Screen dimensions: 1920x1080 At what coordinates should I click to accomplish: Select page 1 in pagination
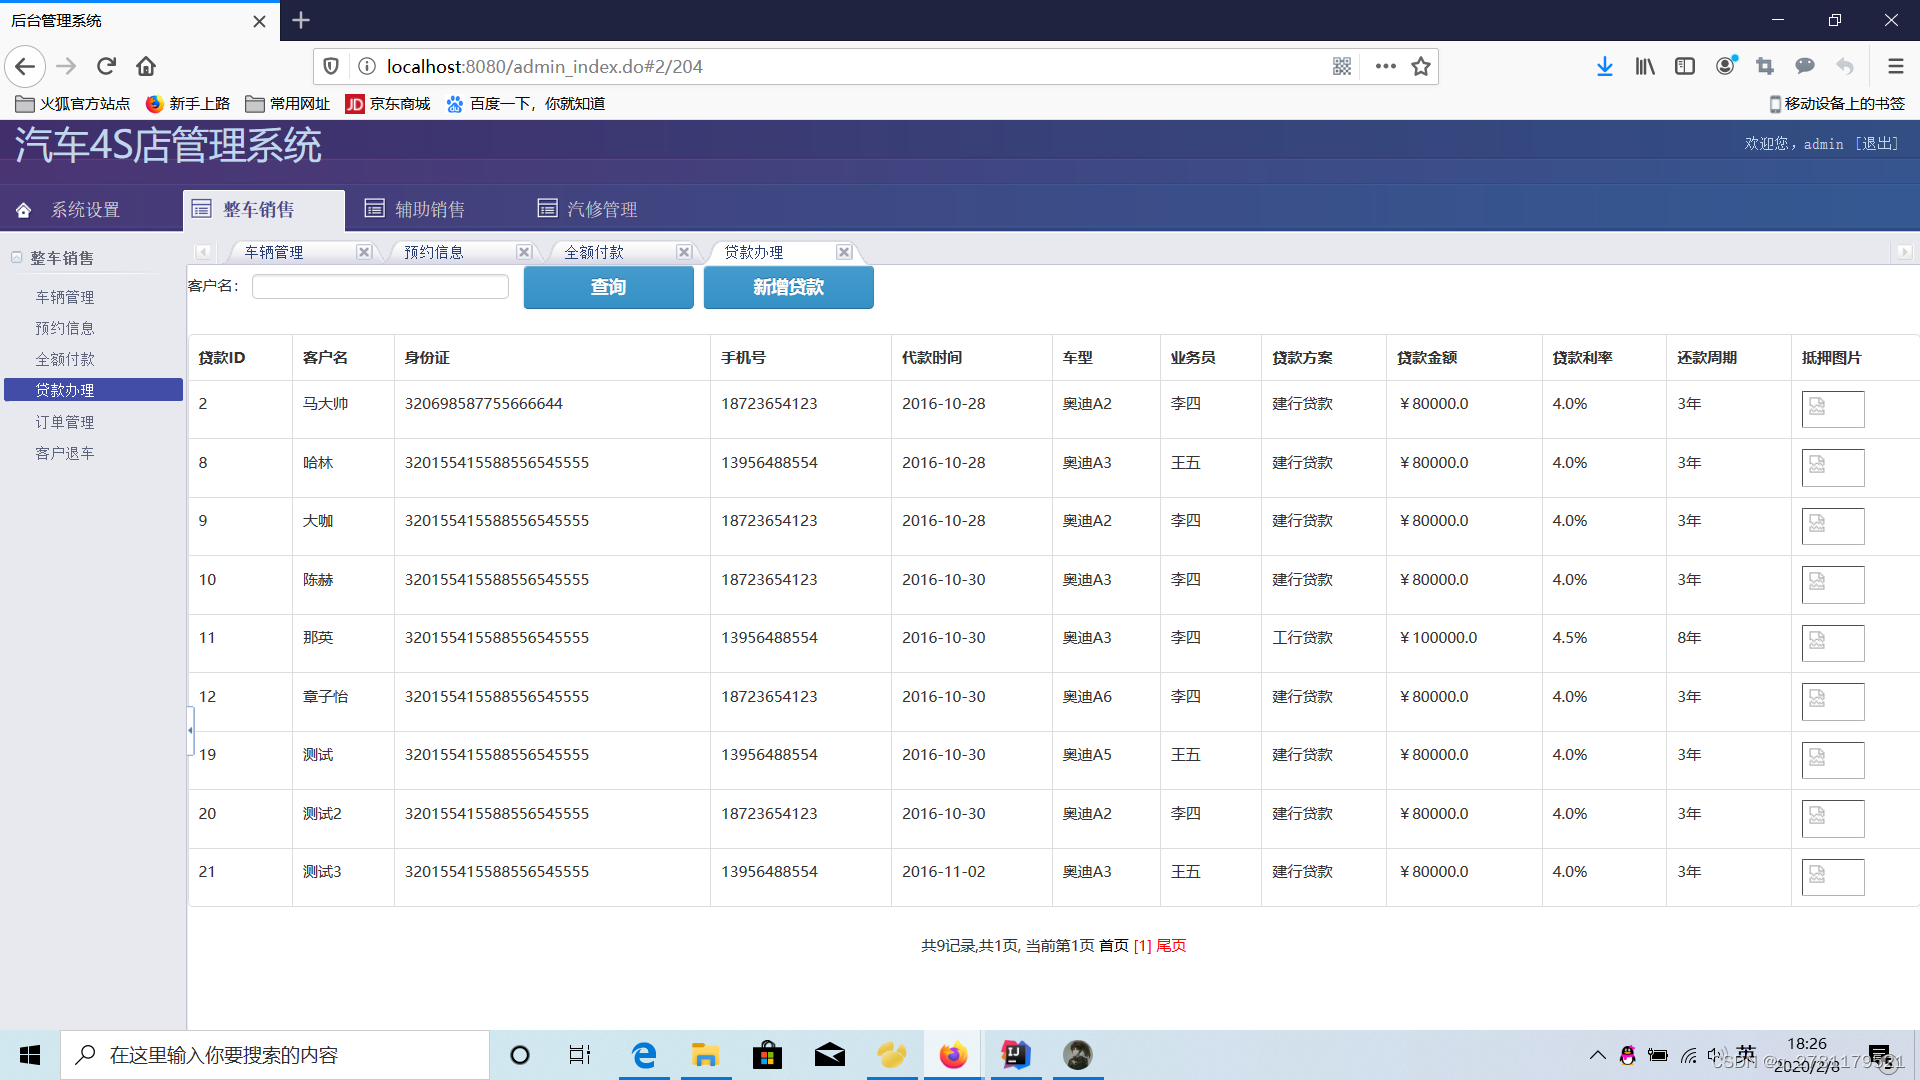pyautogui.click(x=1142, y=945)
